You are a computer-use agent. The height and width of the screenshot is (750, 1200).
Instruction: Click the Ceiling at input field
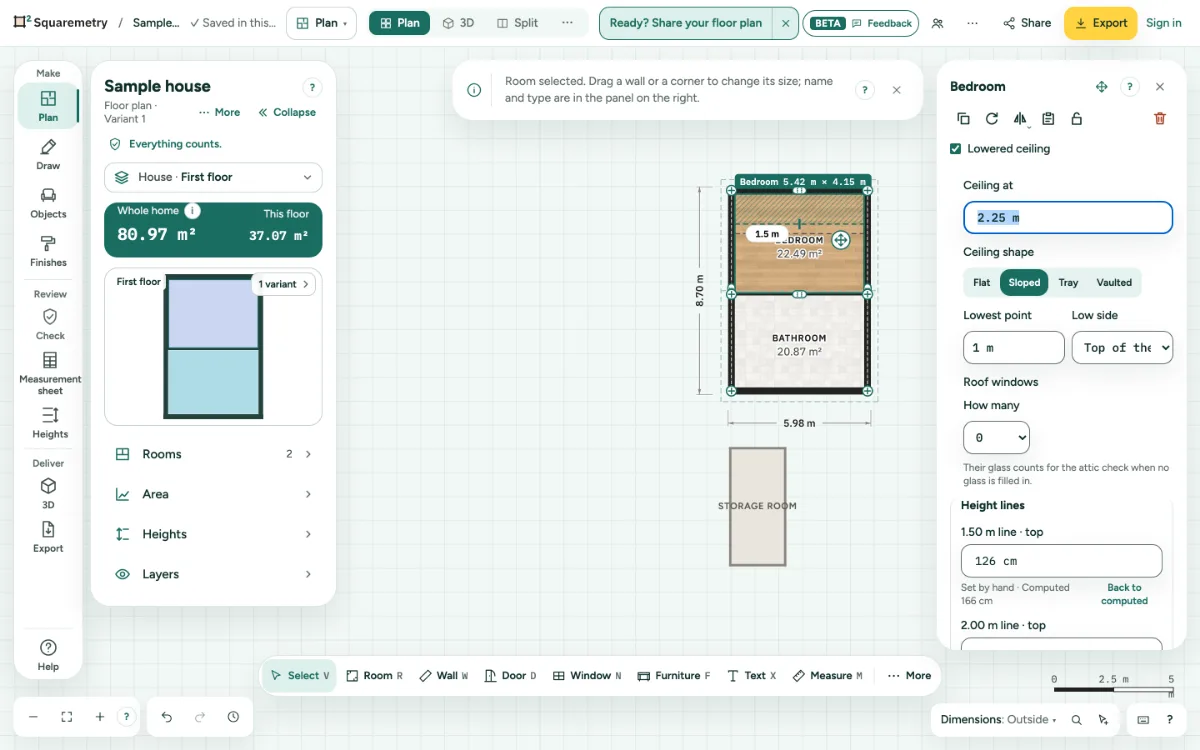click(1068, 218)
